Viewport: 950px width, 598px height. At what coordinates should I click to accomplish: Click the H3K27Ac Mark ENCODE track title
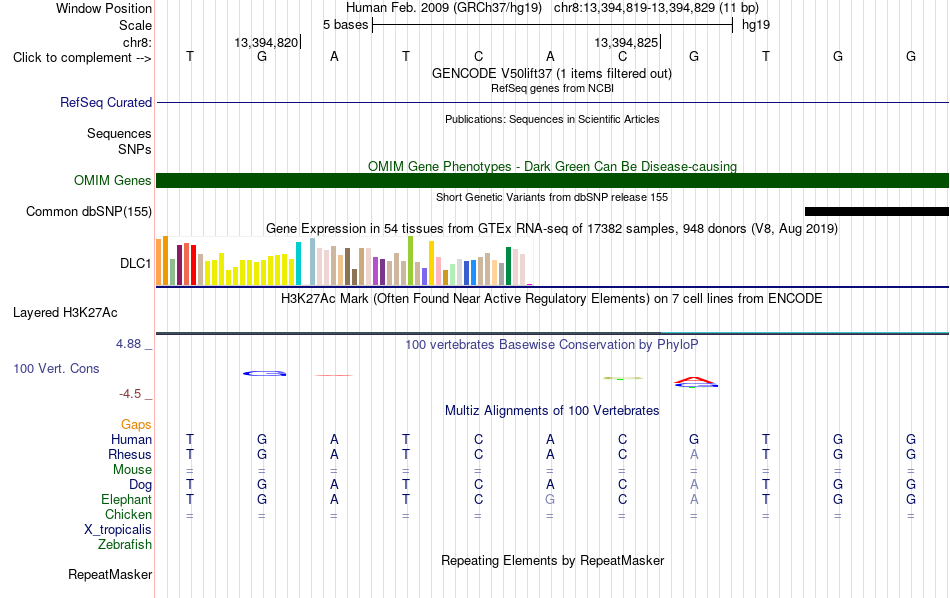pyautogui.click(x=552, y=298)
